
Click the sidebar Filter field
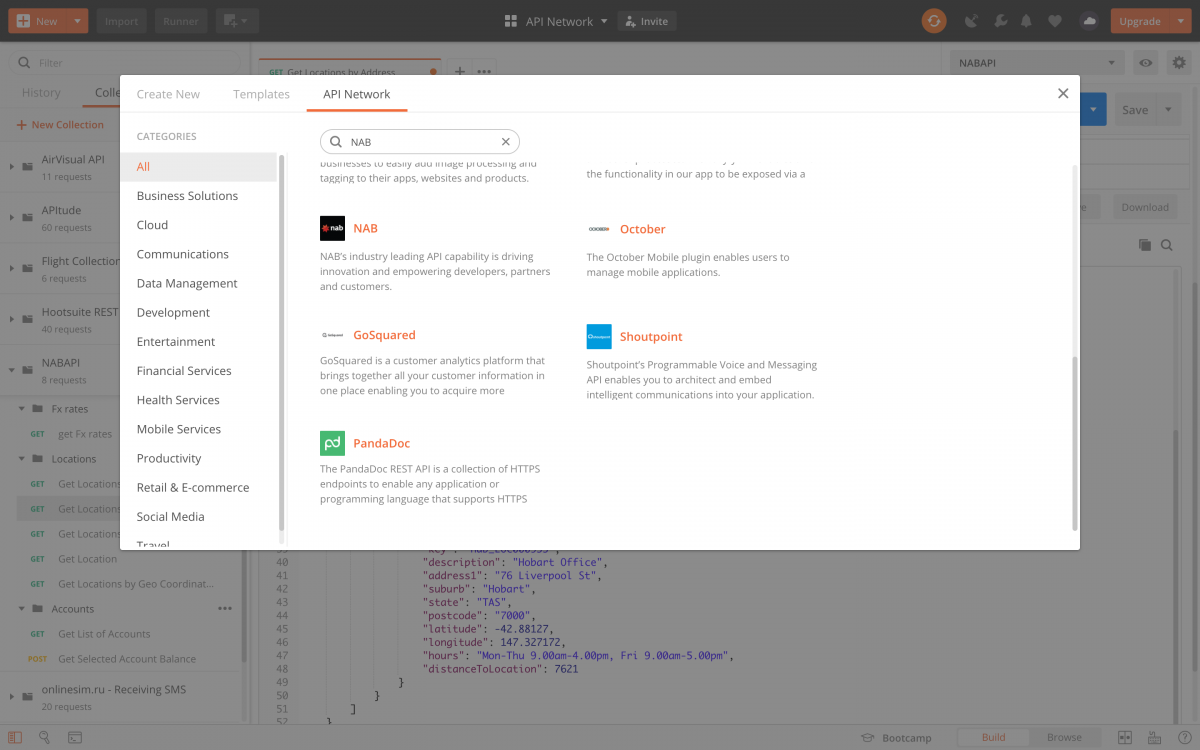124,63
